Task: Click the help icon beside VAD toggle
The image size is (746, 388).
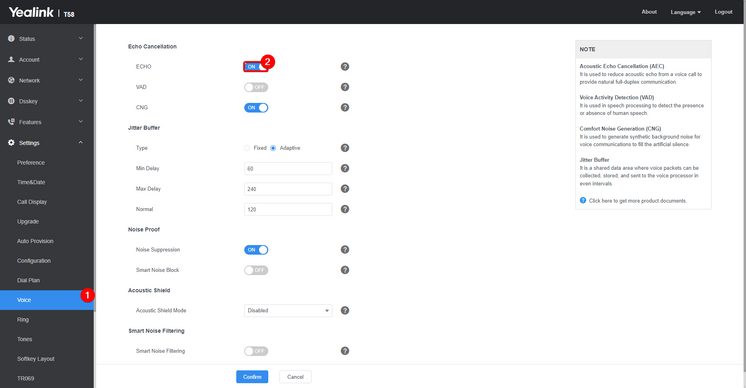Action: tap(345, 87)
